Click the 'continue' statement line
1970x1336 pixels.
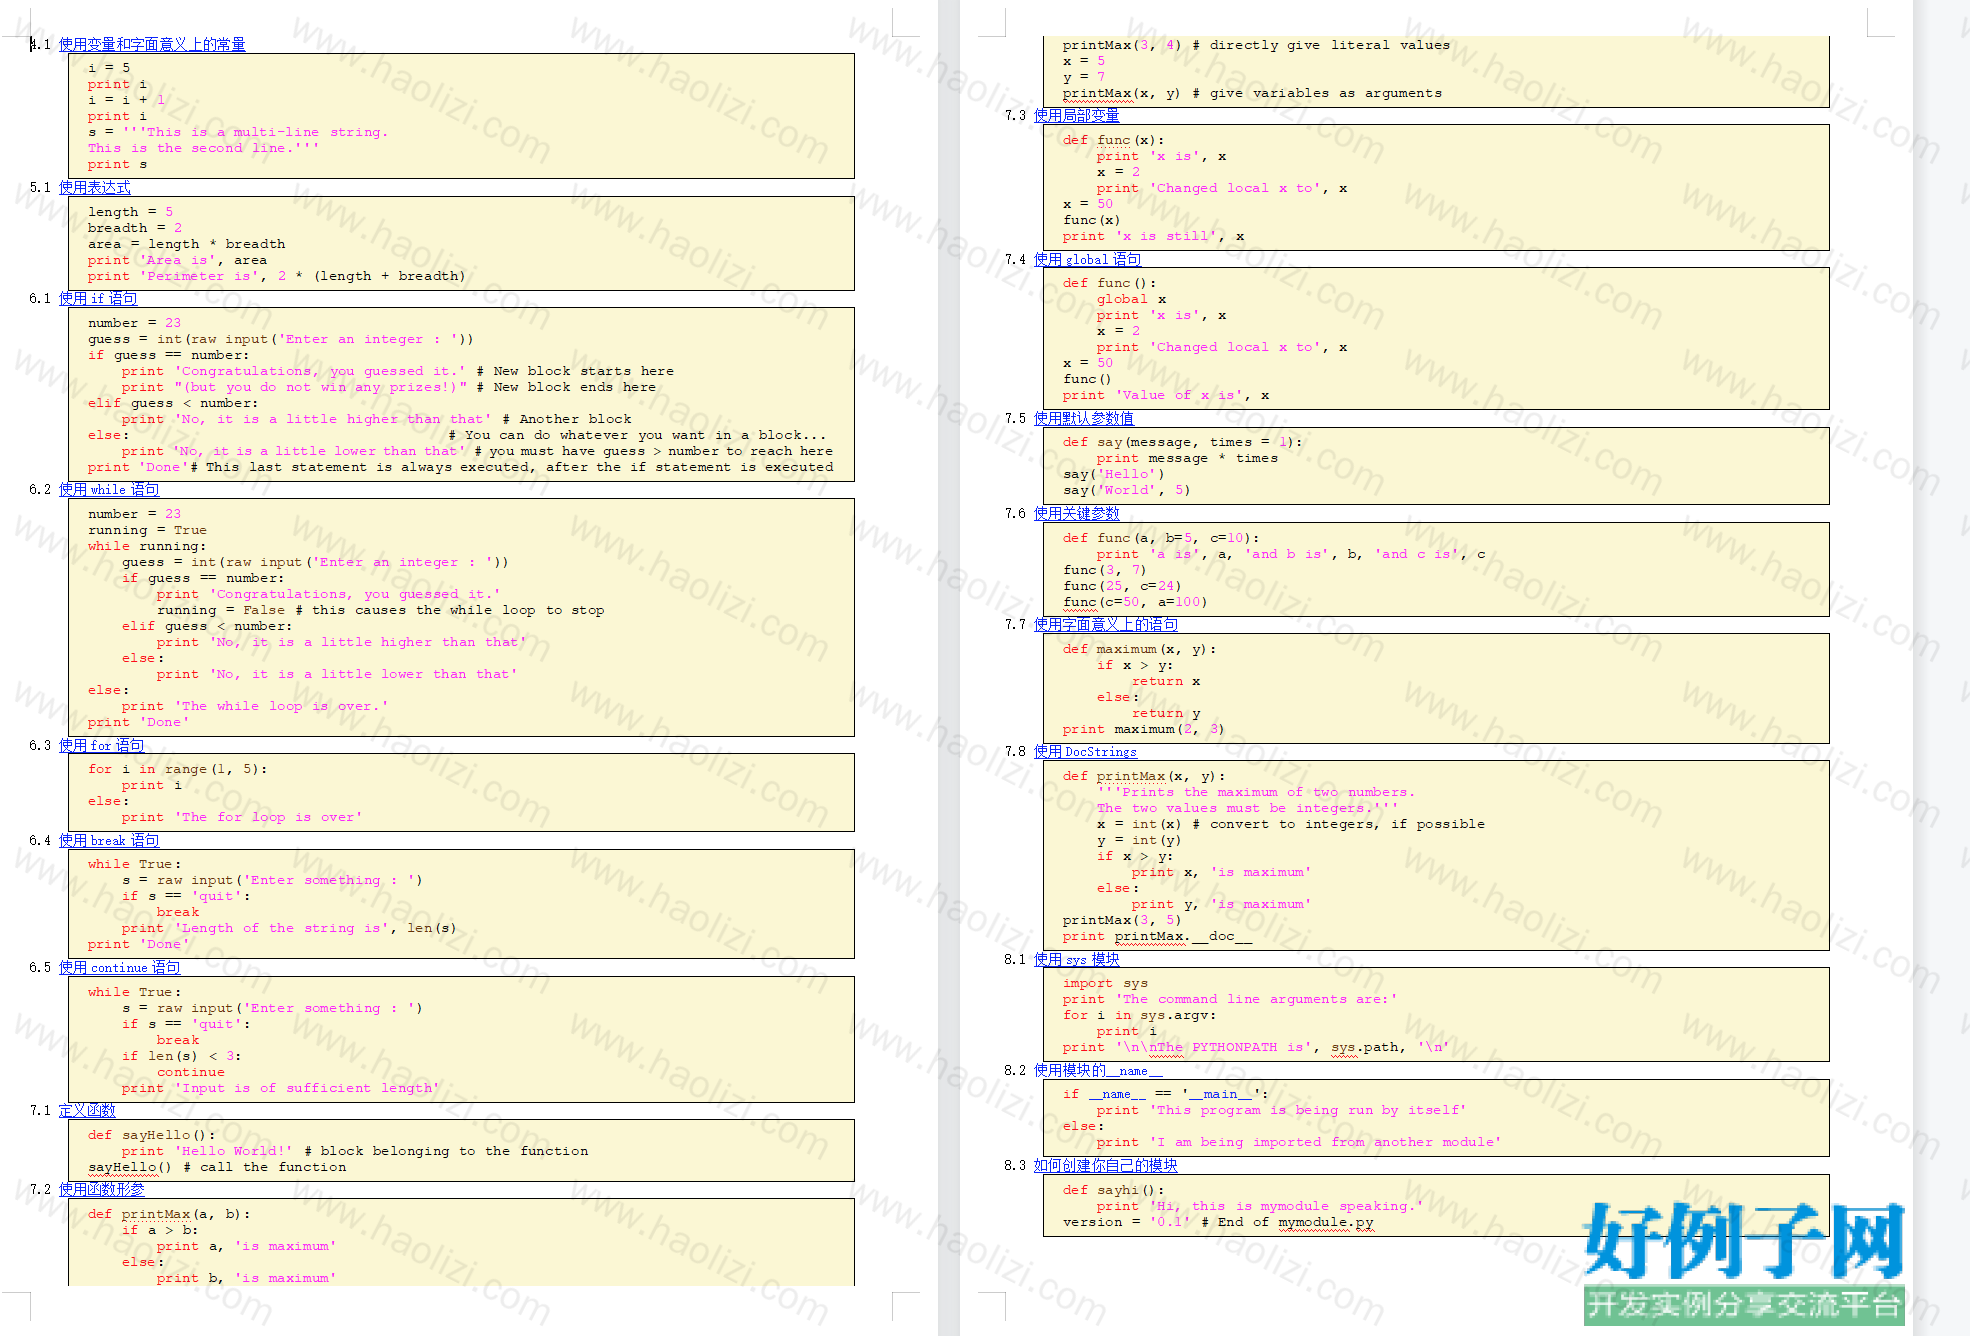[191, 1072]
